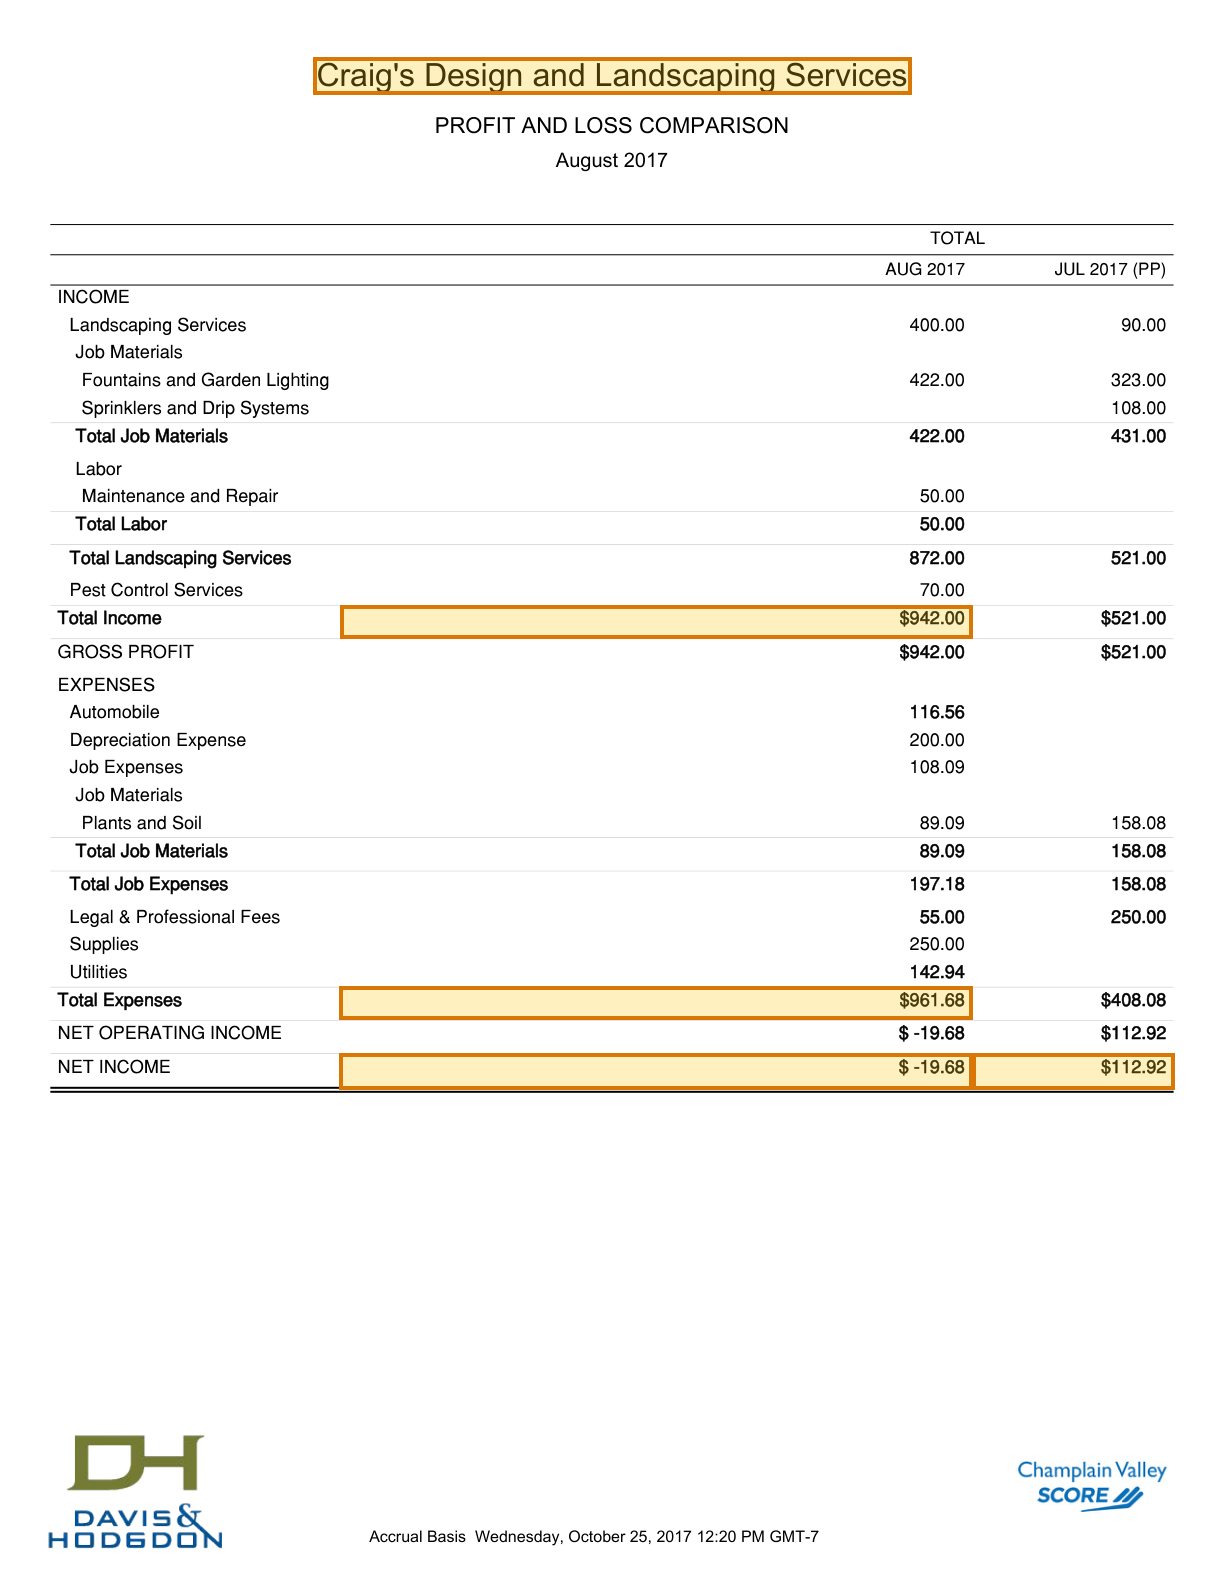Viewport: 1224px width, 1584px height.
Task: Select the Total Landscaping Services label
Action: click(180, 558)
